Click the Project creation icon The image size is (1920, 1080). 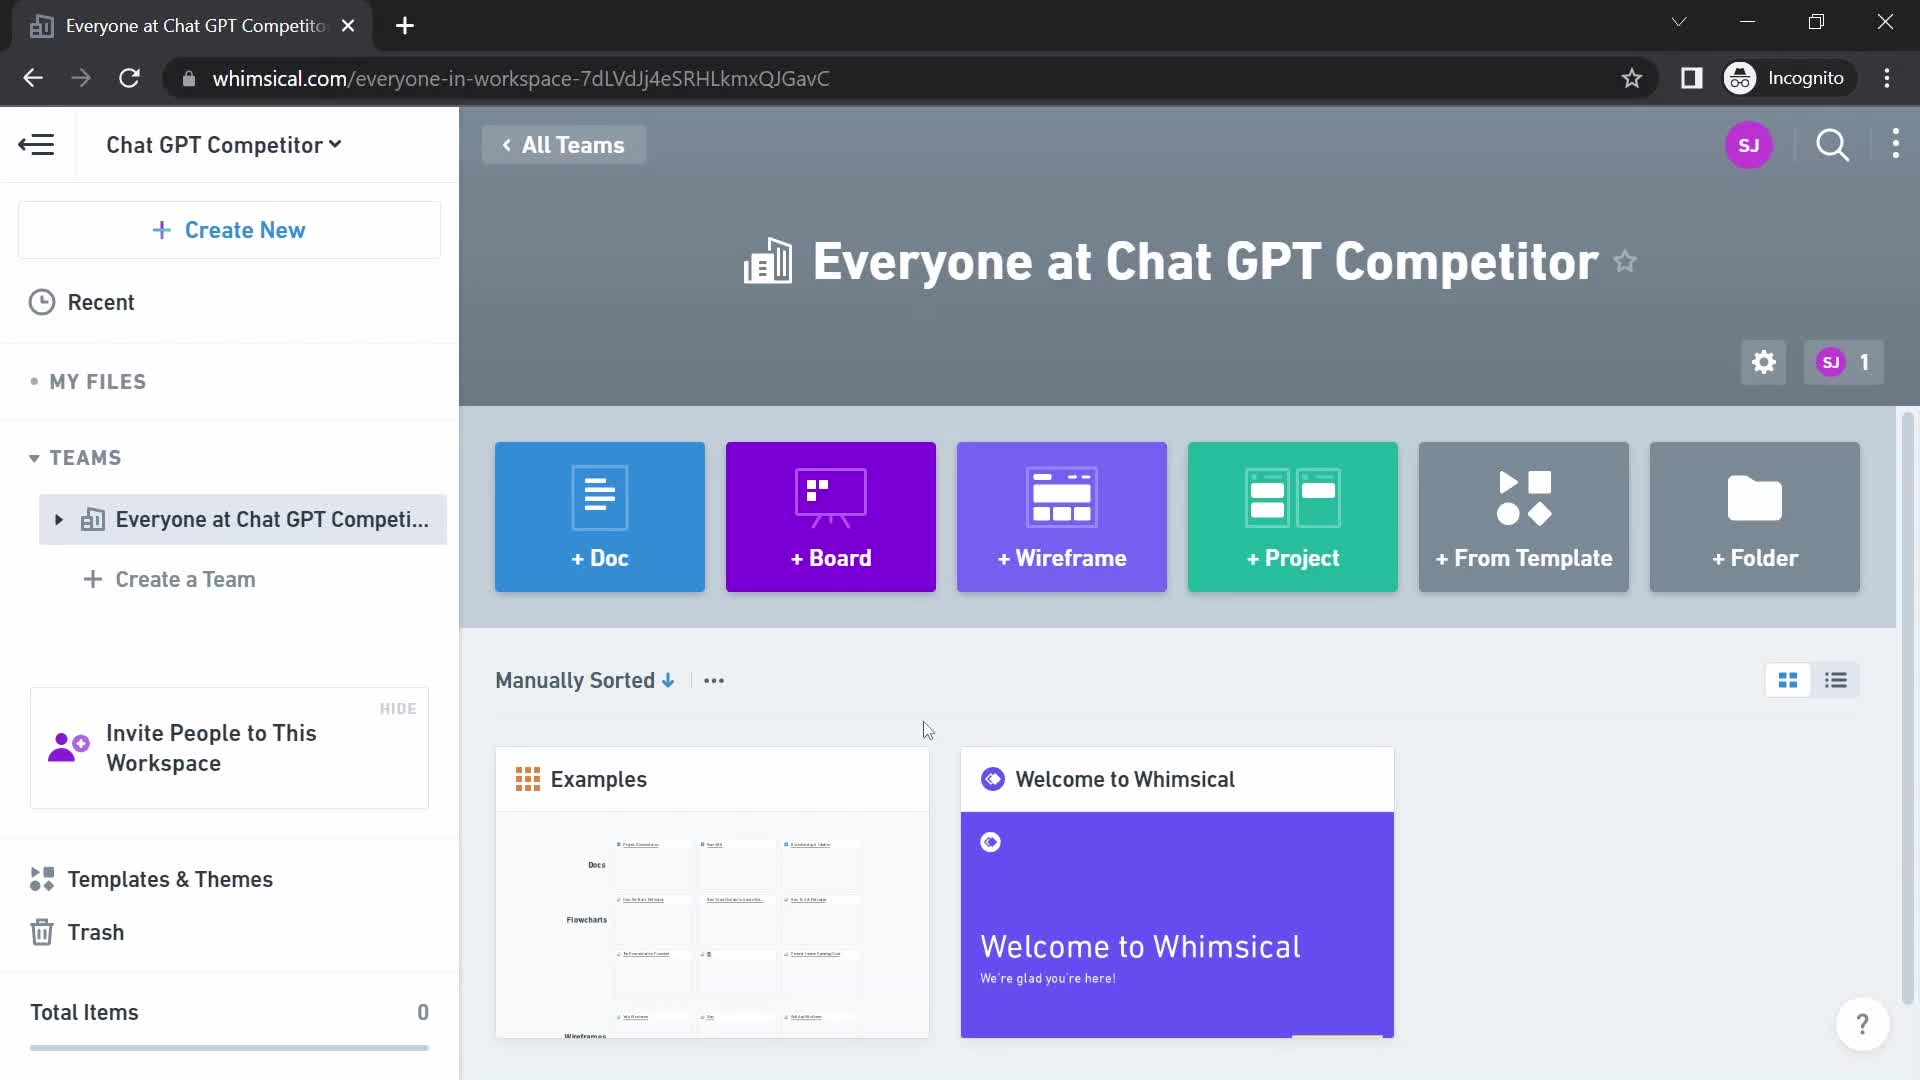tap(1292, 516)
